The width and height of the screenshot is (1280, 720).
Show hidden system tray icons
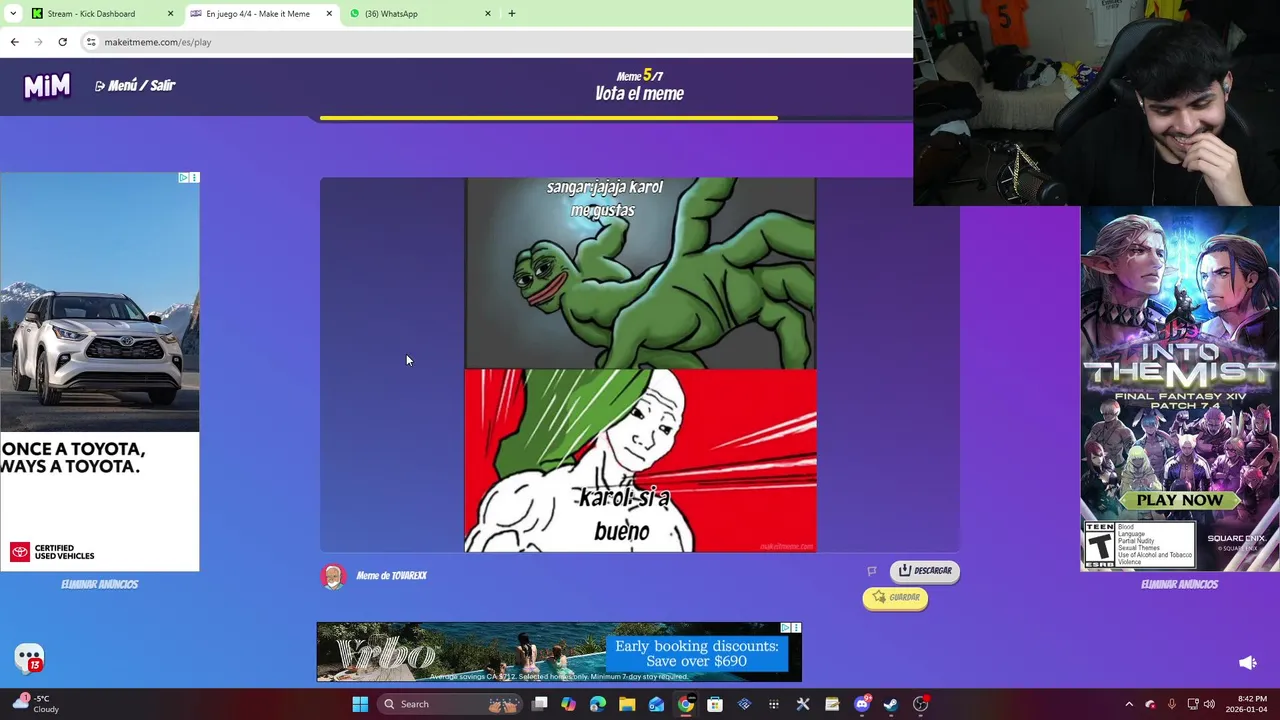tap(1129, 704)
